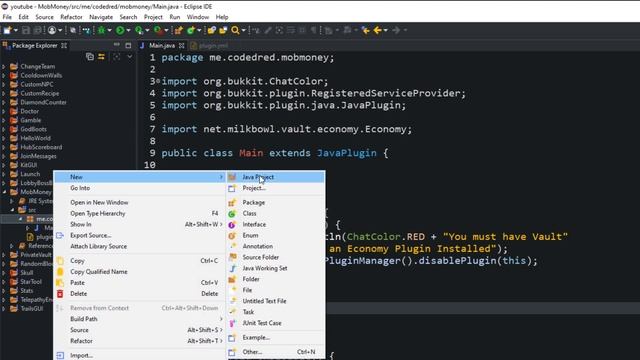Click the Export Source icon in context menu
The image size is (640, 360).
[x=60, y=236]
